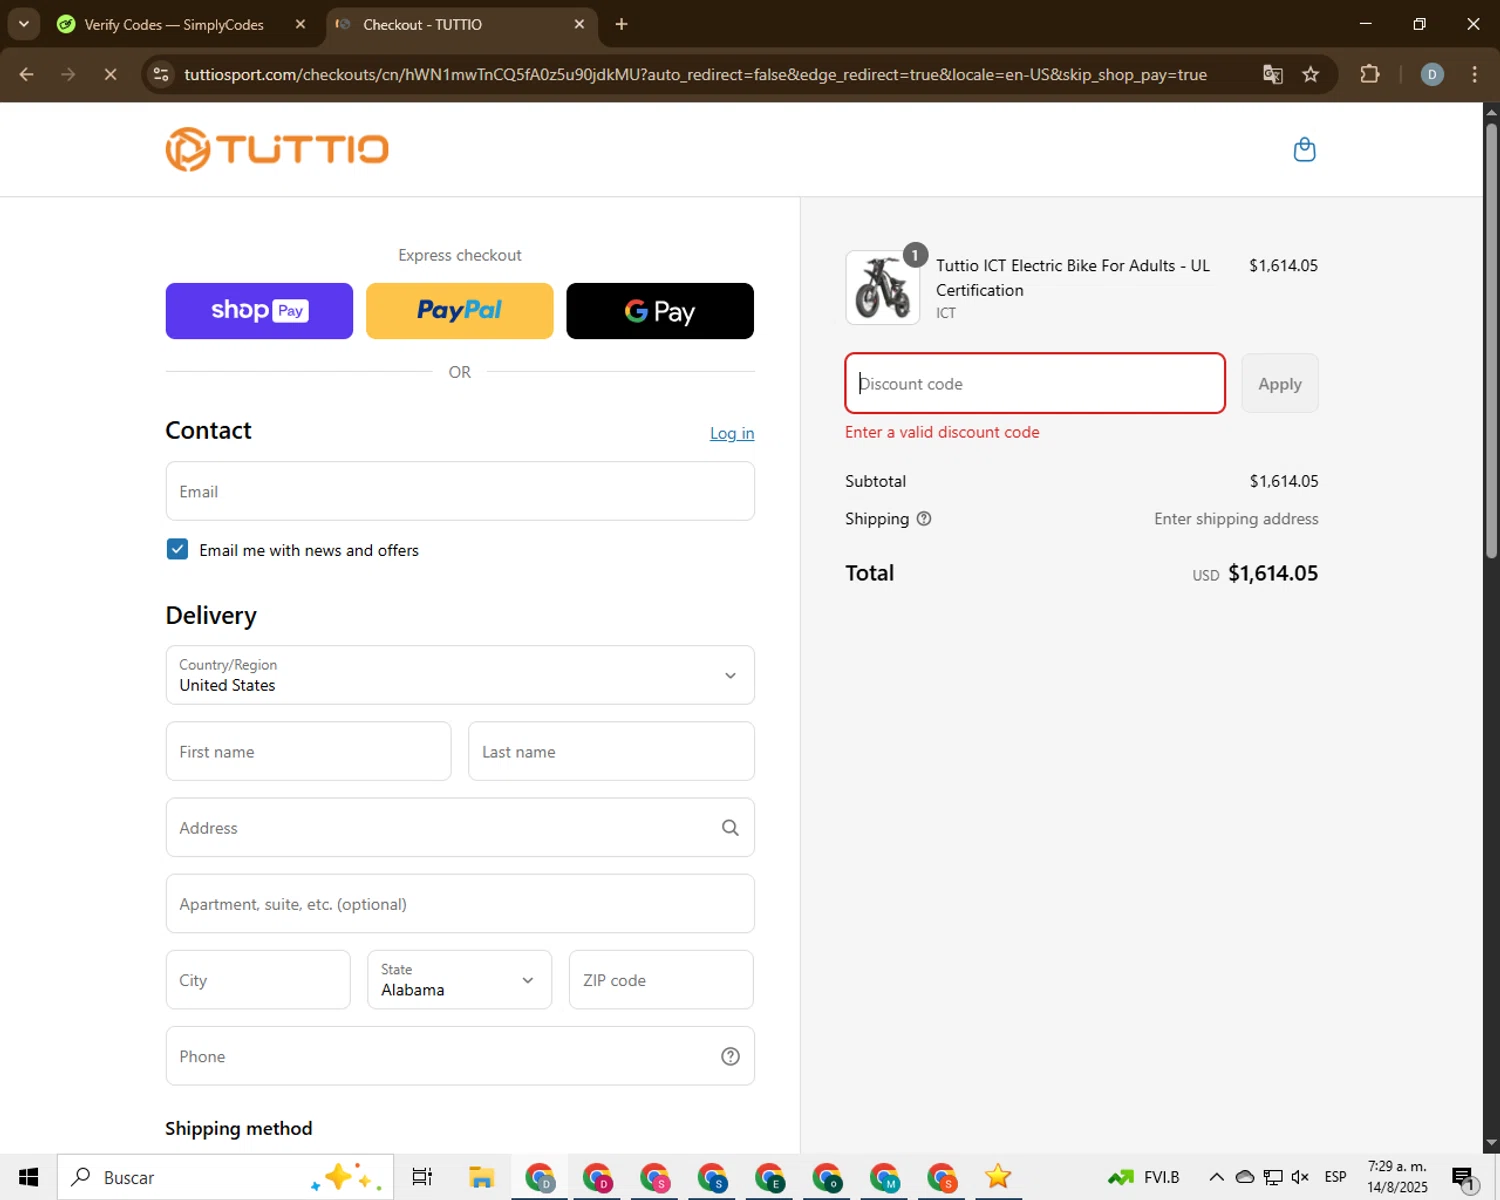Click the 'Enter a valid discount code' message

(942, 432)
